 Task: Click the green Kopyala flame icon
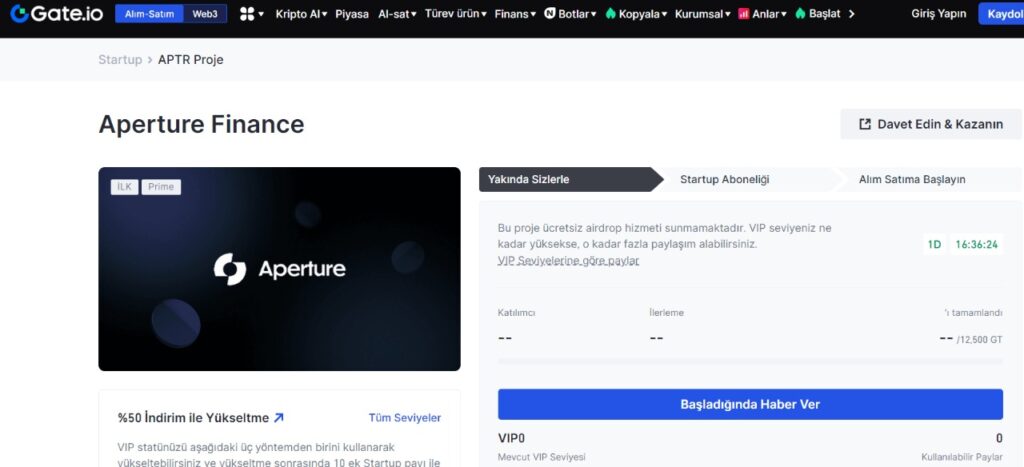[x=611, y=14]
